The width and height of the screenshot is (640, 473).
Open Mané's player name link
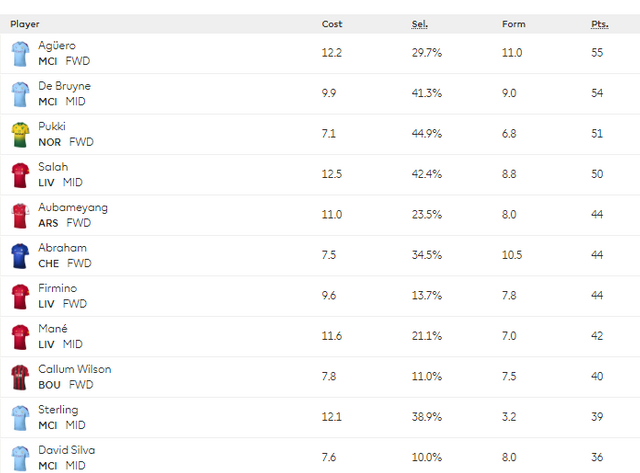tap(53, 329)
